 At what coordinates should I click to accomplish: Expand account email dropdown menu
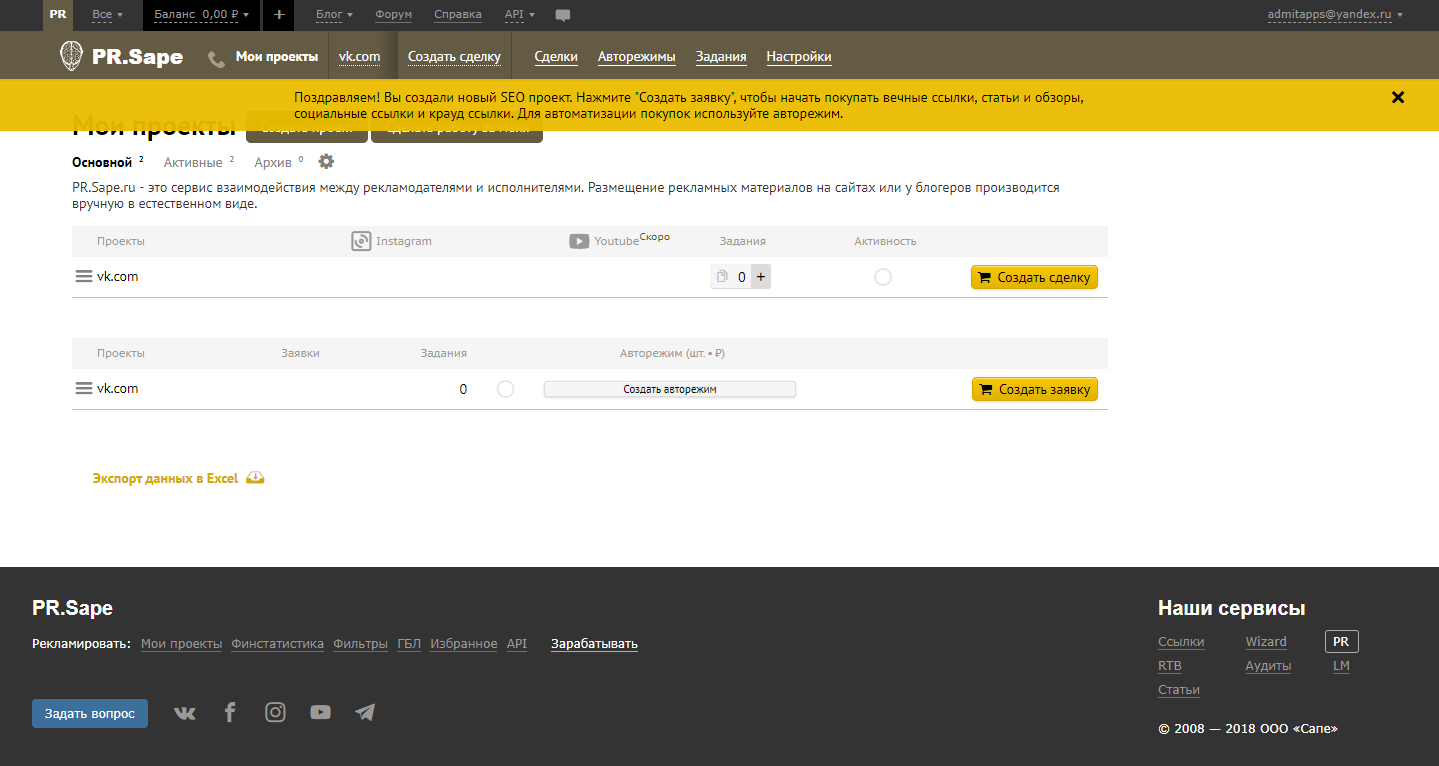click(x=1335, y=15)
